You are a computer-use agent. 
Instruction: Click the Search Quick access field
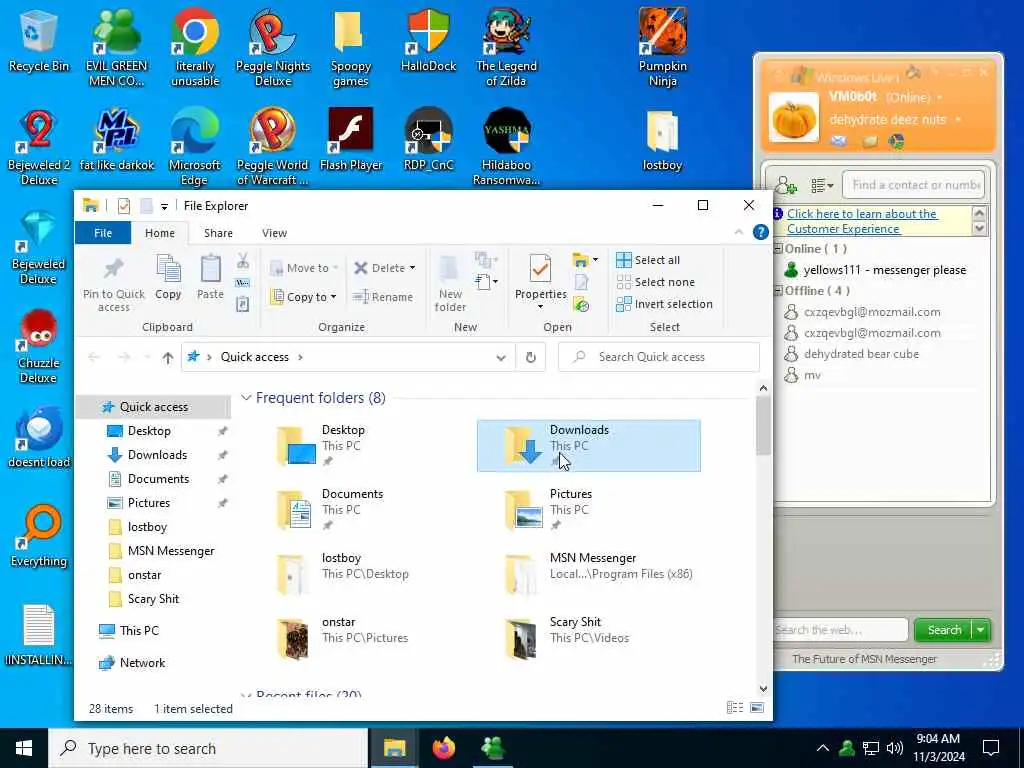click(659, 357)
